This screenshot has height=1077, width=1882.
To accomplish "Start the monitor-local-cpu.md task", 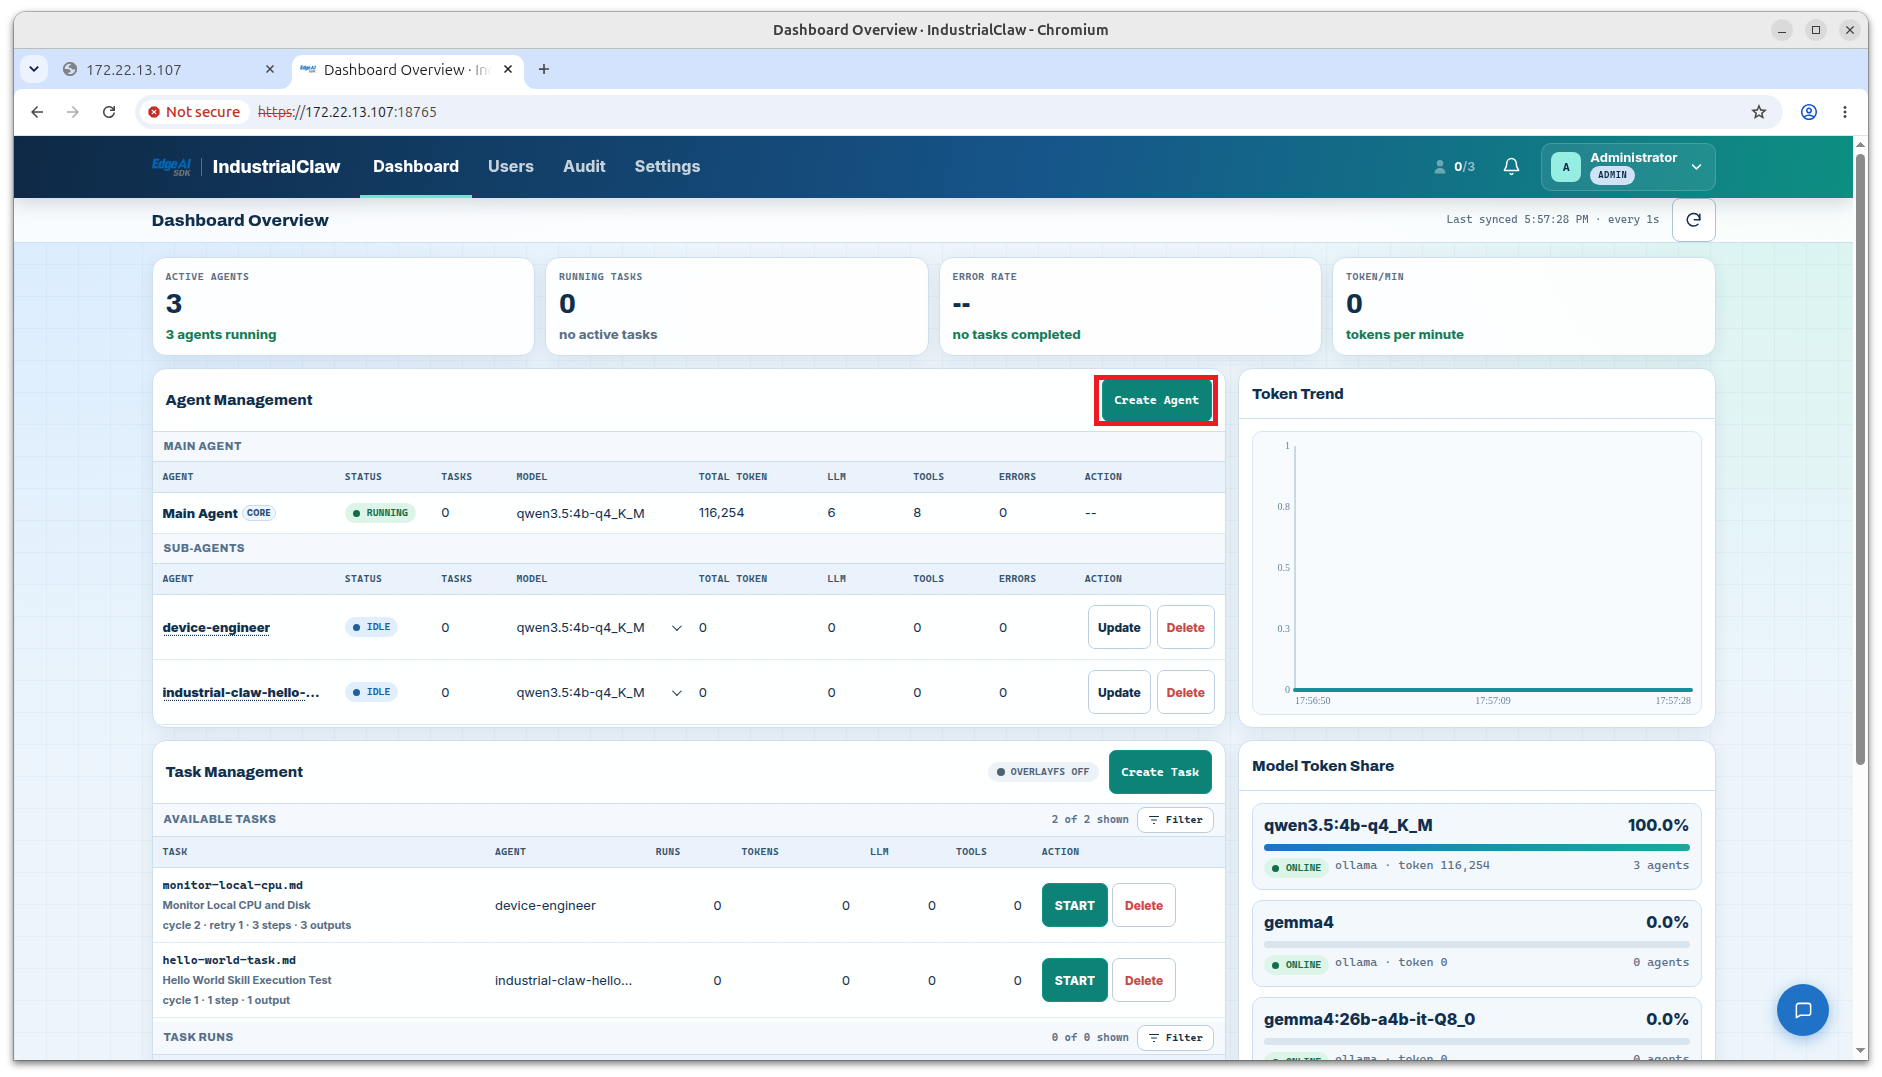I will [x=1074, y=906].
